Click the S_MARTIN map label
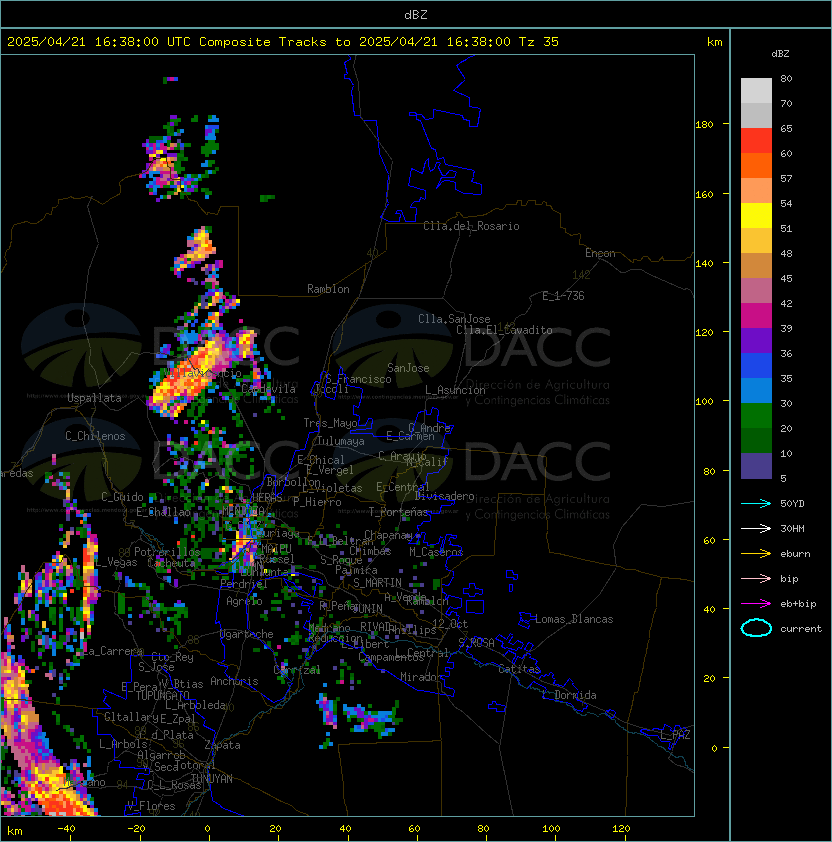Screen dimensions: 832x842 [378, 583]
